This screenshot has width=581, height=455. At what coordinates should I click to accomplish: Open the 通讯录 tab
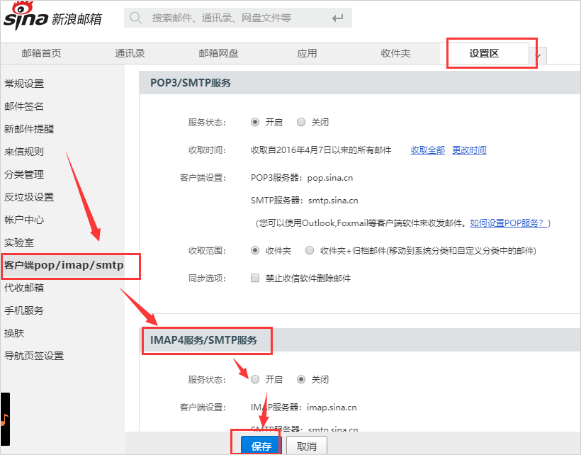[130, 53]
